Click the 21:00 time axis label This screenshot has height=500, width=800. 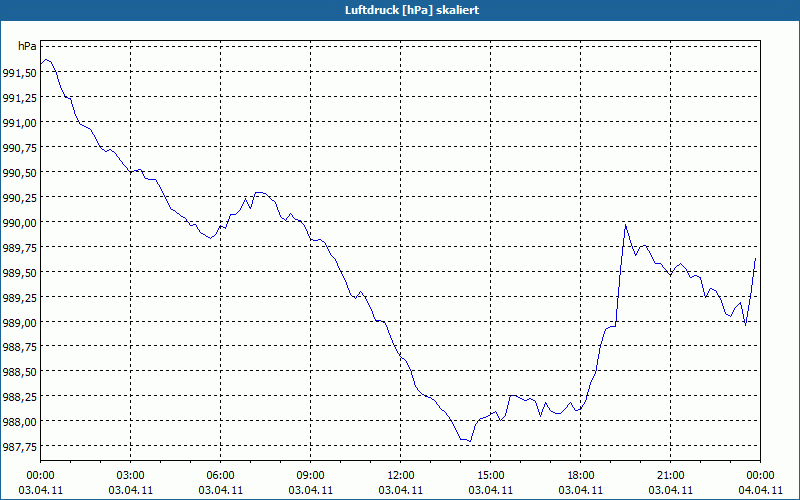click(x=670, y=476)
